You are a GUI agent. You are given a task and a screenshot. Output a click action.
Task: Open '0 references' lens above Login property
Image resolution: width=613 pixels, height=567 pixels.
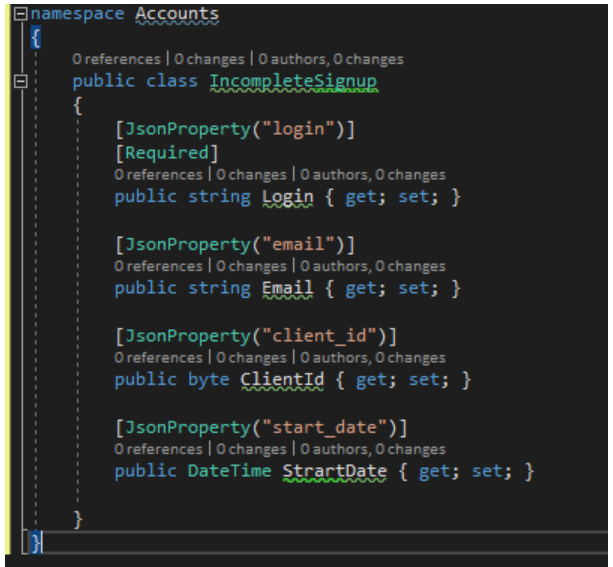point(158,174)
